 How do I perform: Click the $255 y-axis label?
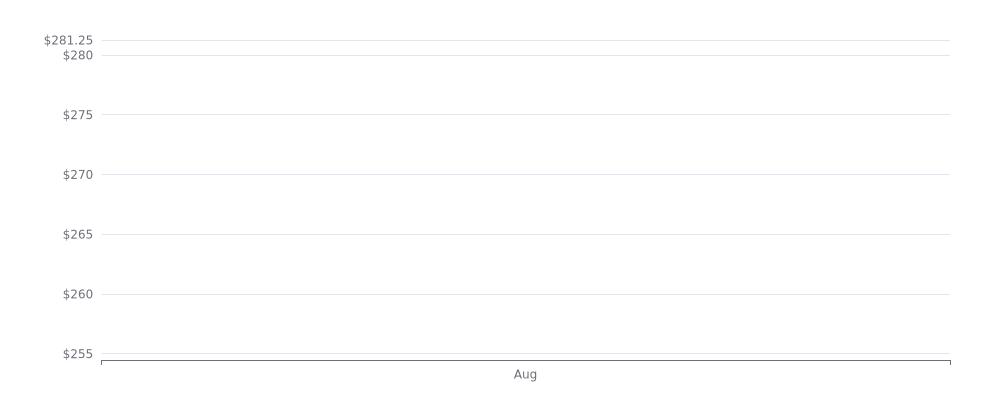pyautogui.click(x=78, y=354)
